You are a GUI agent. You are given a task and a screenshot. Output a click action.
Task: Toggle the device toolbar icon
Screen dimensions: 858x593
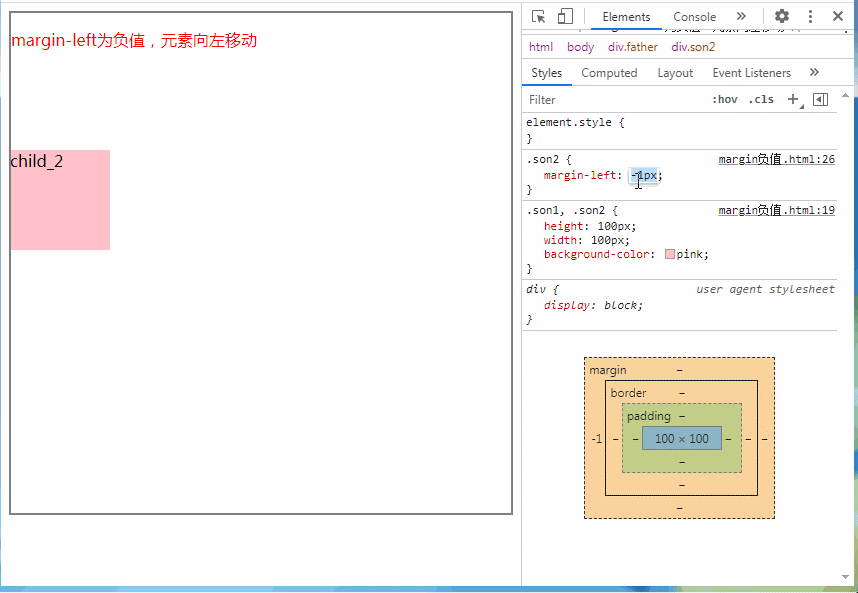coord(565,16)
